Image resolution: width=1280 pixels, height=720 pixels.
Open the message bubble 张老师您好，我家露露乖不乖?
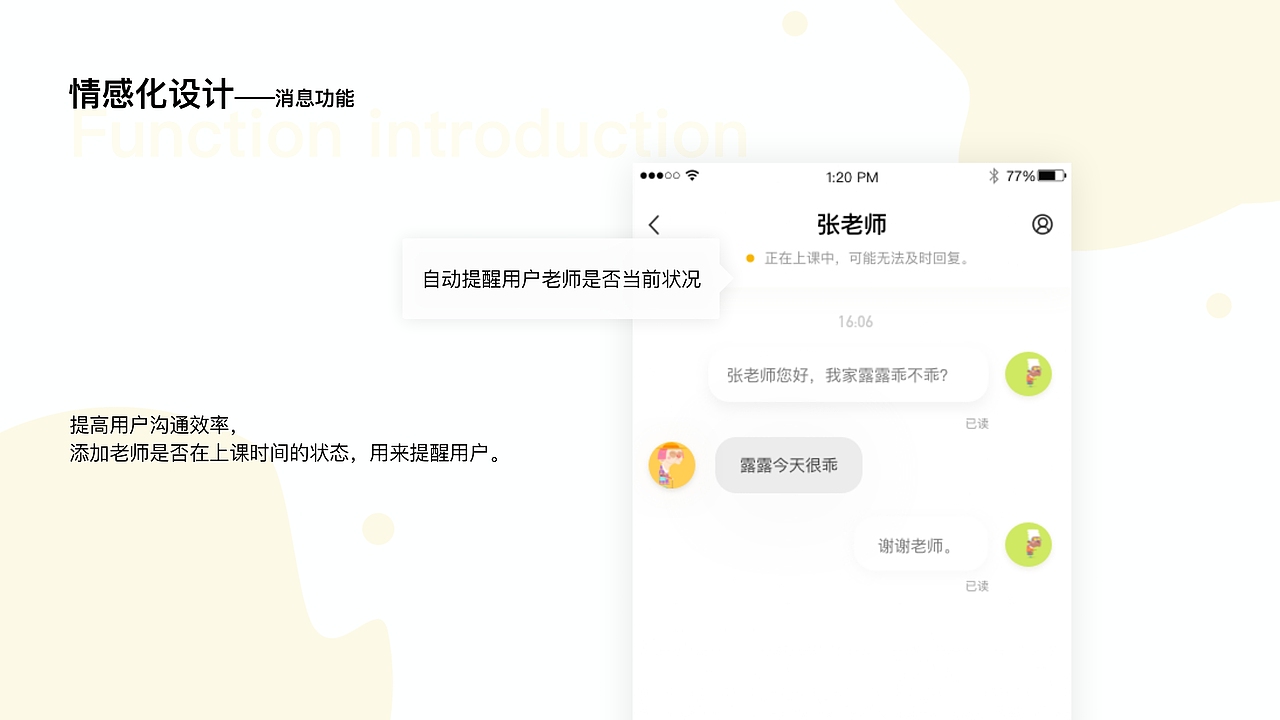coord(847,373)
